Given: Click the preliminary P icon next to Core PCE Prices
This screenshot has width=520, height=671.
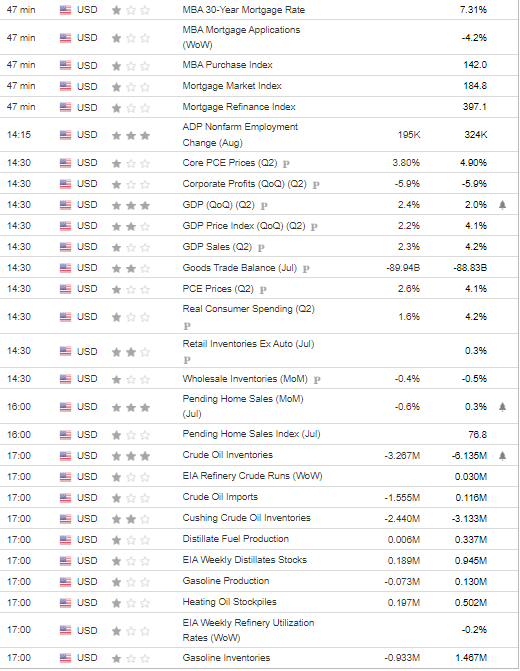Looking at the screenshot, I should (x=286, y=163).
